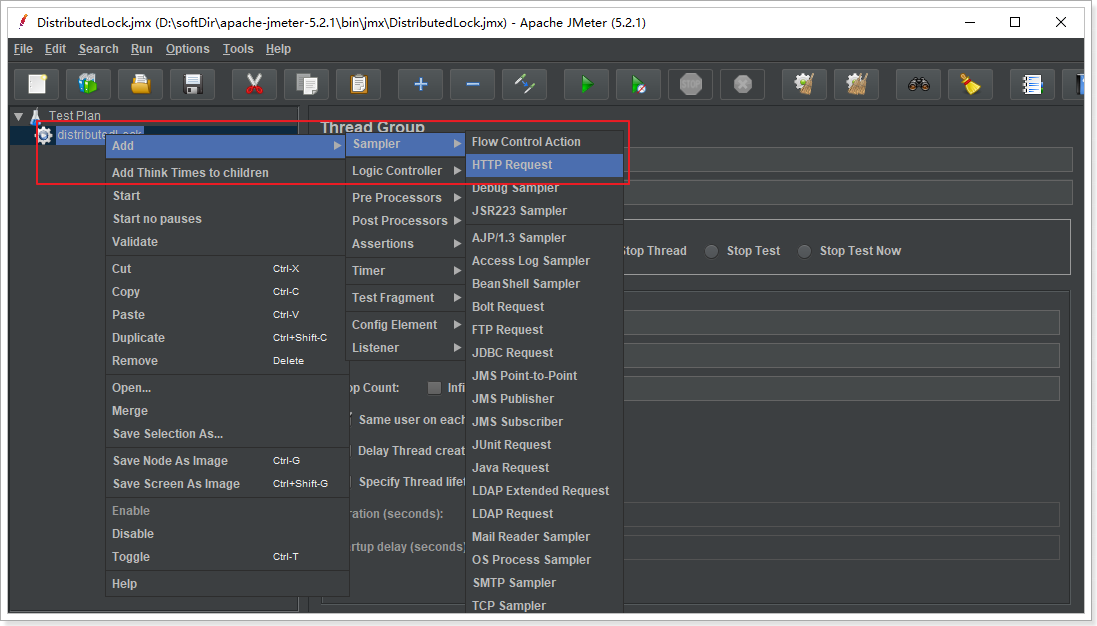Toggle the Infinite loop count checkbox
The height and width of the screenshot is (626, 1097).
pyautogui.click(x=434, y=387)
